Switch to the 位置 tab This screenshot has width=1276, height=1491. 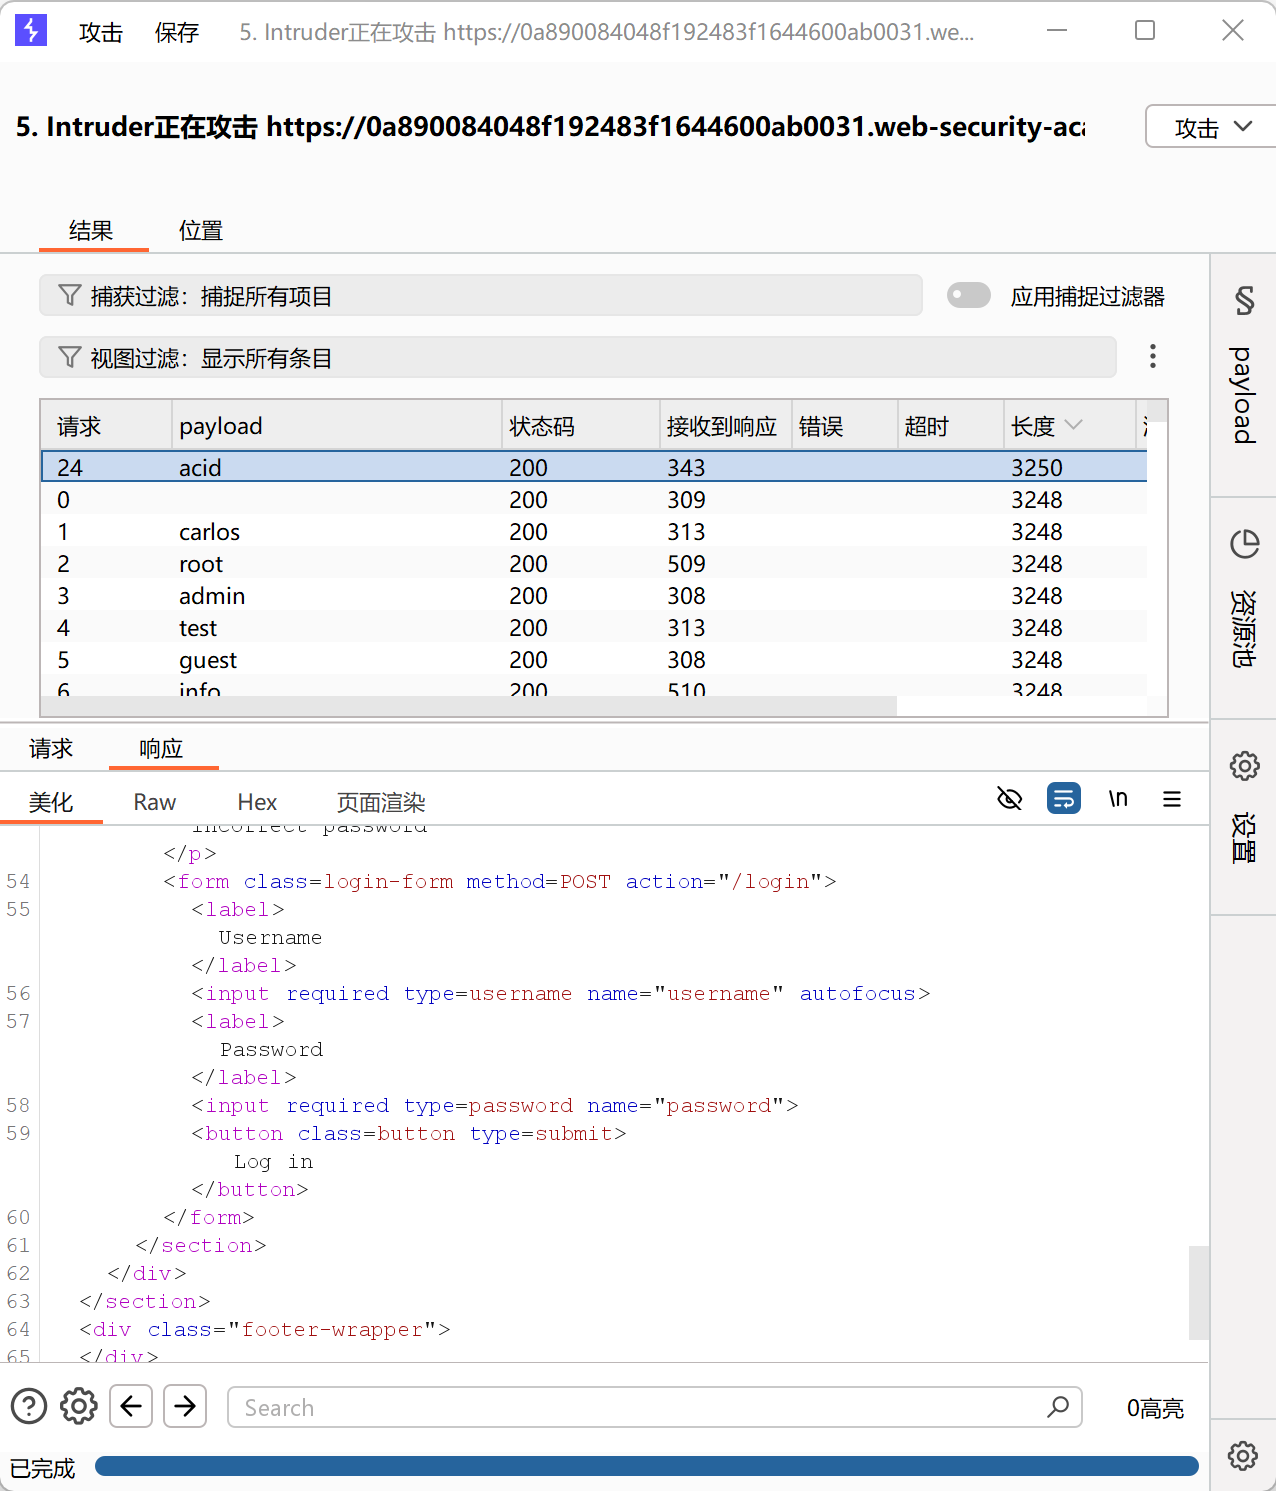pyautogui.click(x=200, y=231)
